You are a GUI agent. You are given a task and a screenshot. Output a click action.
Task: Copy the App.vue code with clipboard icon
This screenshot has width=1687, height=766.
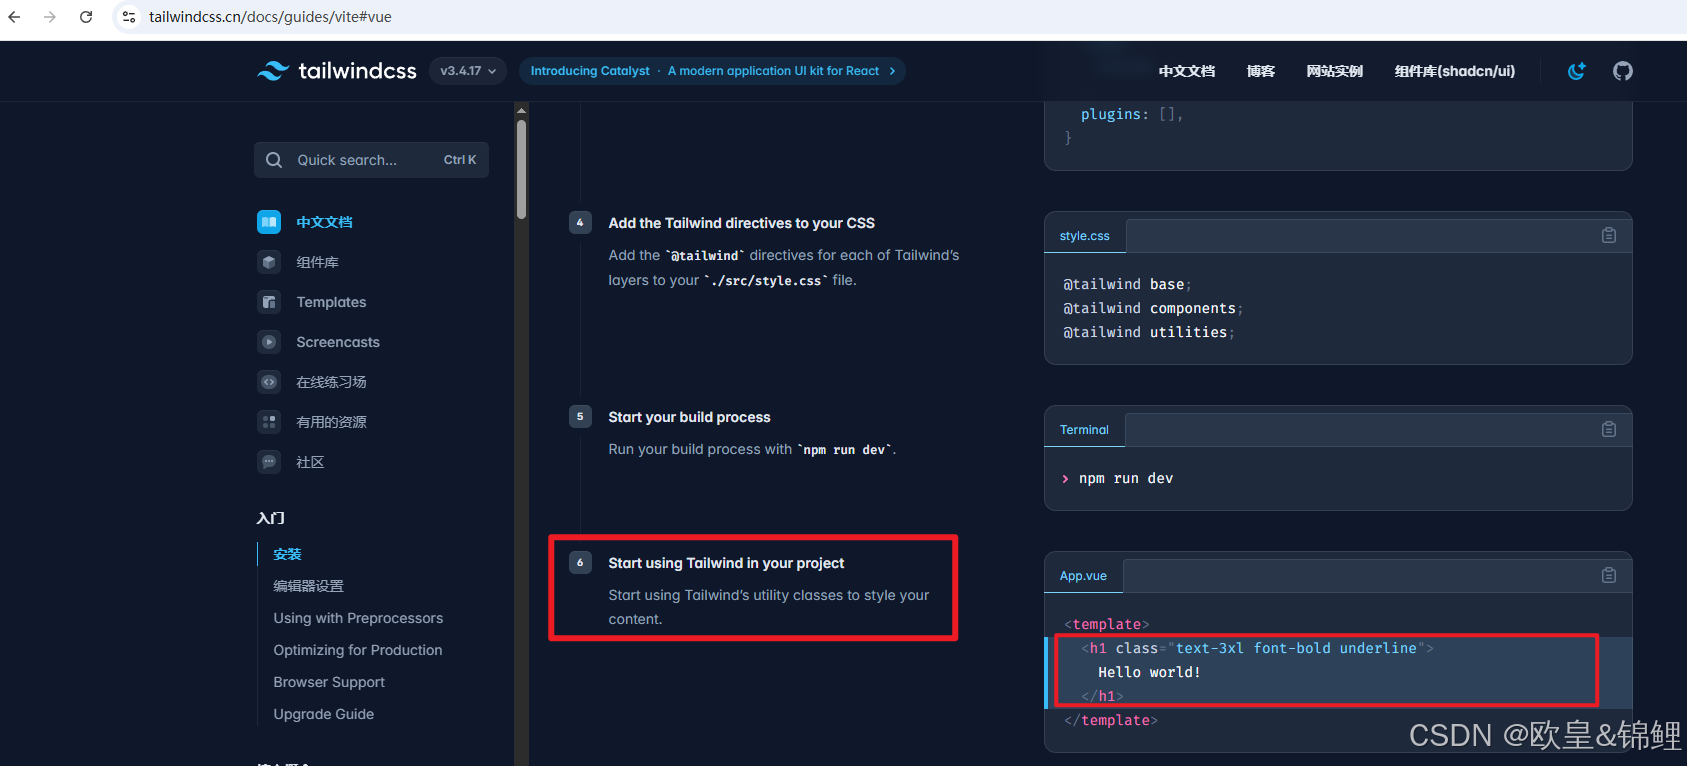pyautogui.click(x=1609, y=575)
